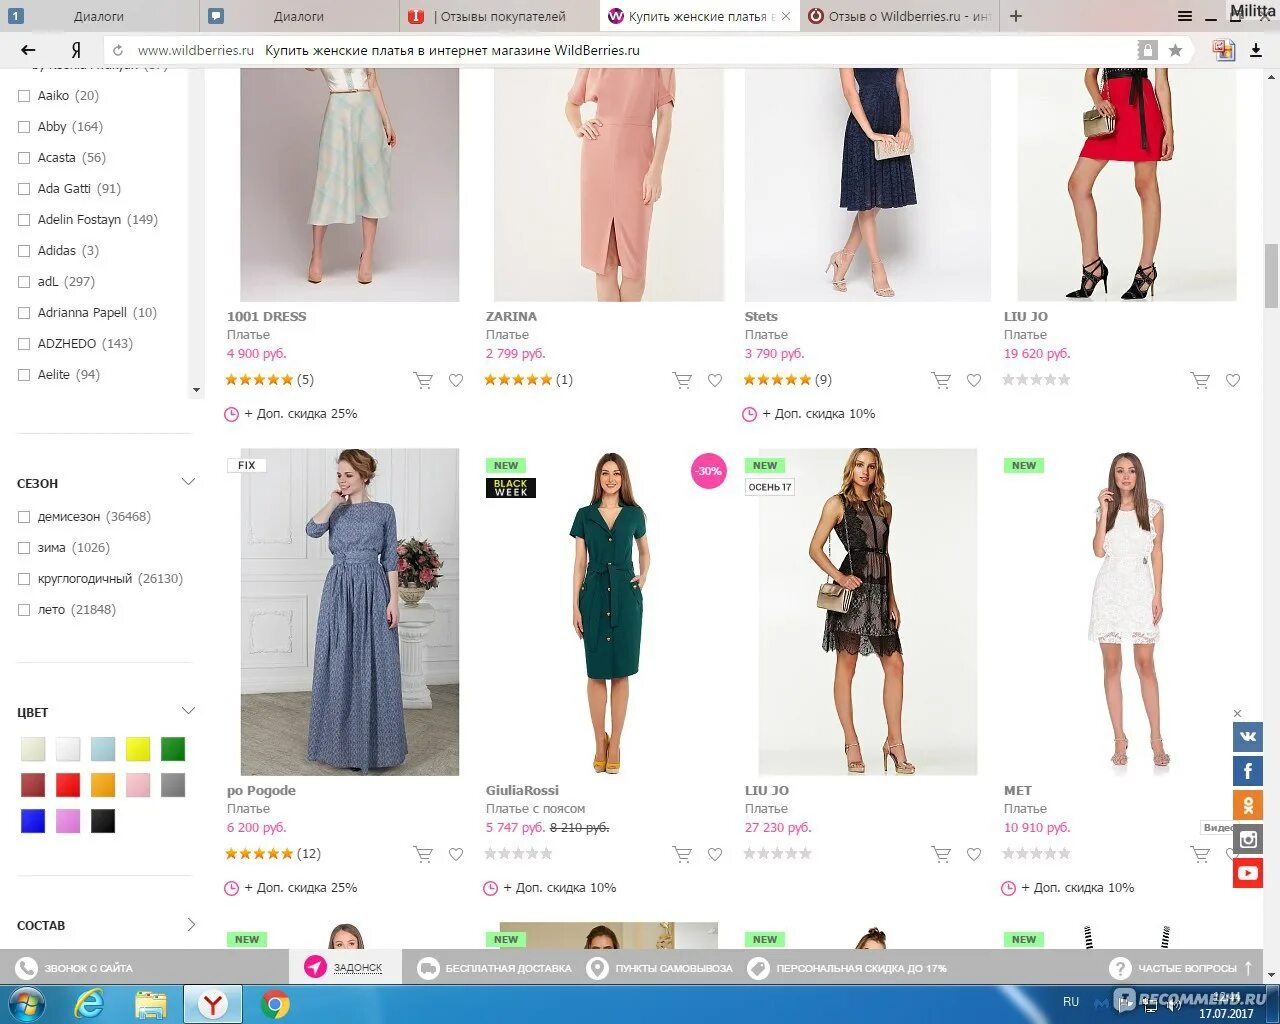Viewport: 1280px width, 1024px height.
Task: Check the Abby brand filter
Action: (x=24, y=127)
